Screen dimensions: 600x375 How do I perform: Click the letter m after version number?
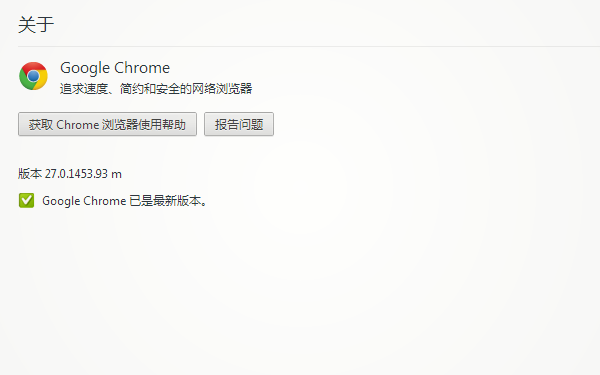(116, 174)
